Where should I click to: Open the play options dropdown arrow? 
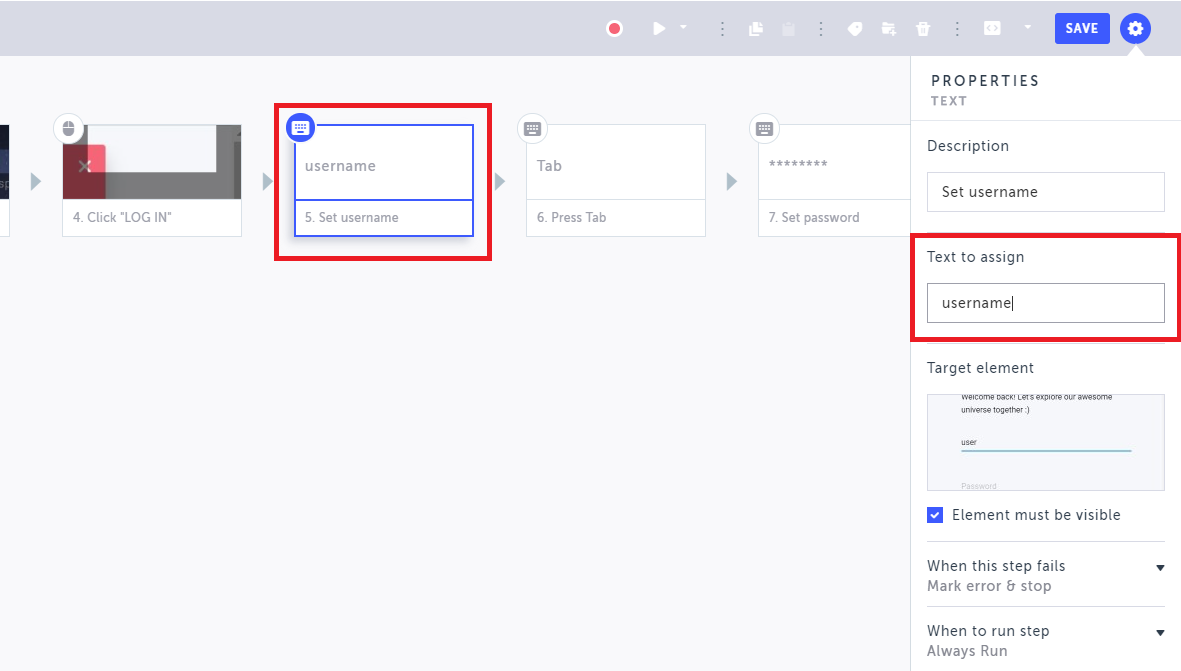click(x=683, y=27)
